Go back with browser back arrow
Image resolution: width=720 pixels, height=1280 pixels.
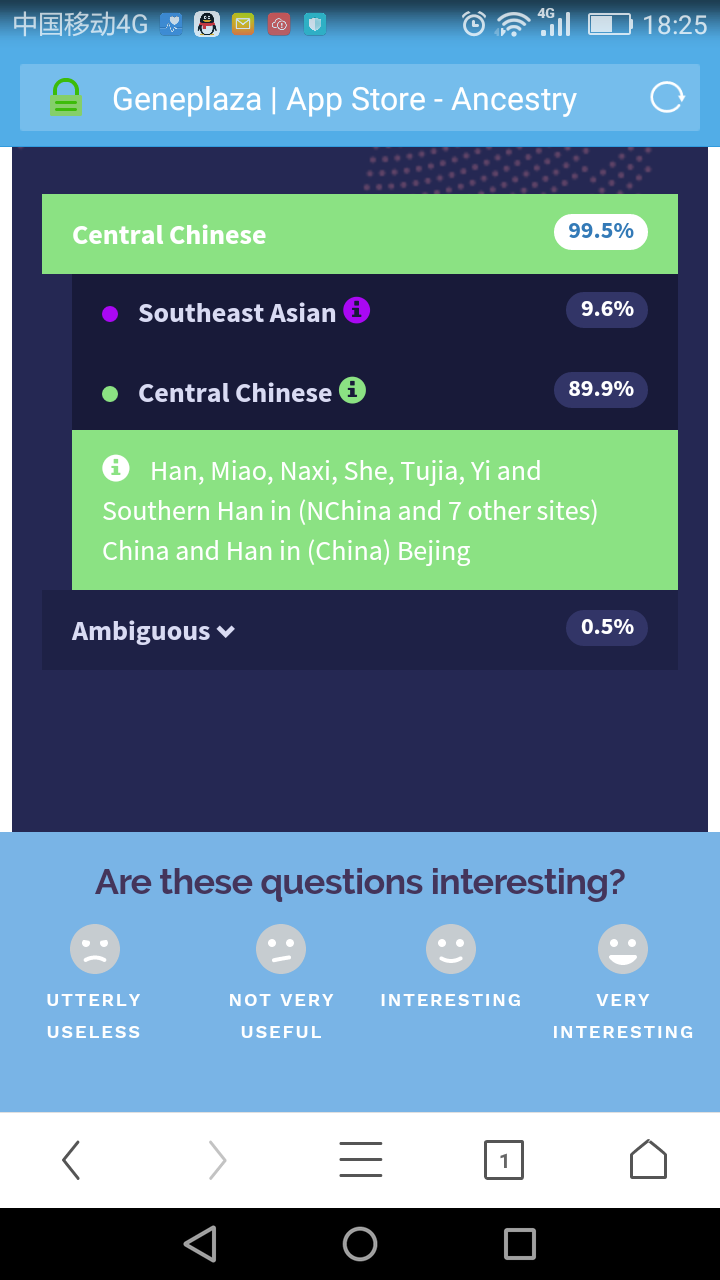71,1160
